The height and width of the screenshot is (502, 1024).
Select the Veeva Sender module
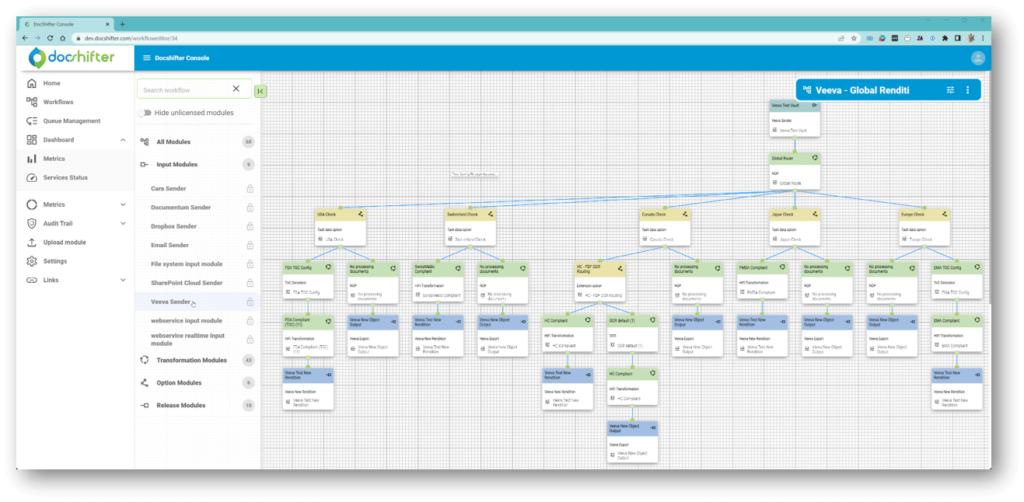(x=170, y=302)
